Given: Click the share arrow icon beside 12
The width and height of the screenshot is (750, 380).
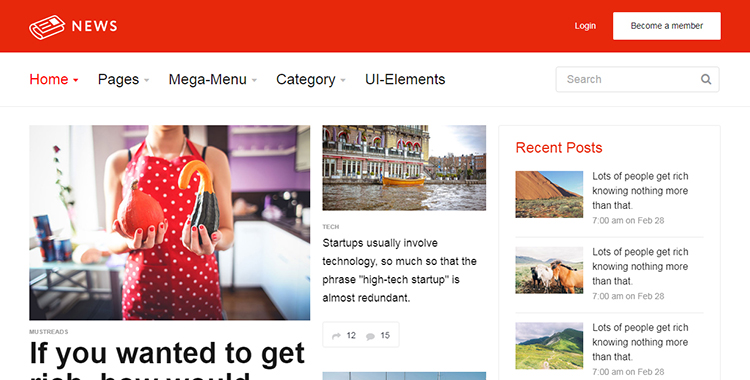Looking at the screenshot, I should (x=336, y=336).
